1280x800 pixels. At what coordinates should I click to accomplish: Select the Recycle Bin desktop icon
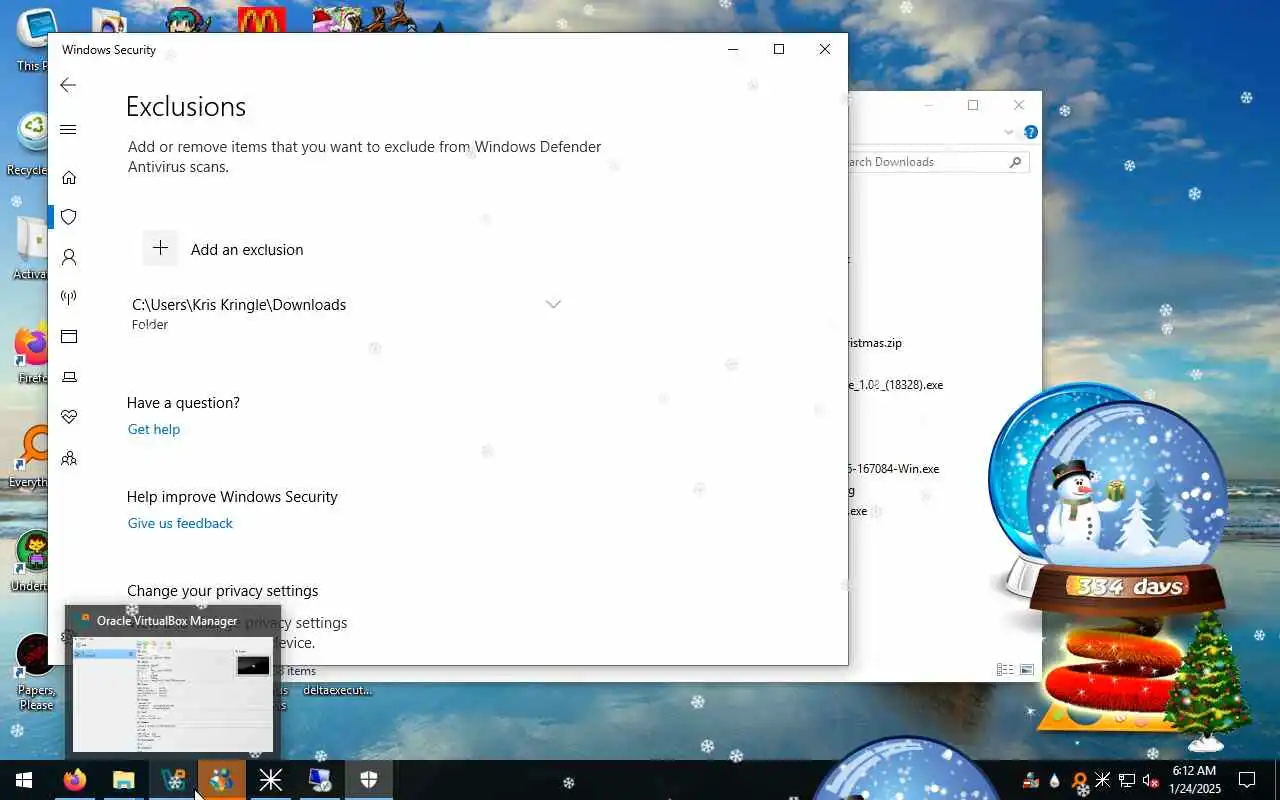point(30,144)
